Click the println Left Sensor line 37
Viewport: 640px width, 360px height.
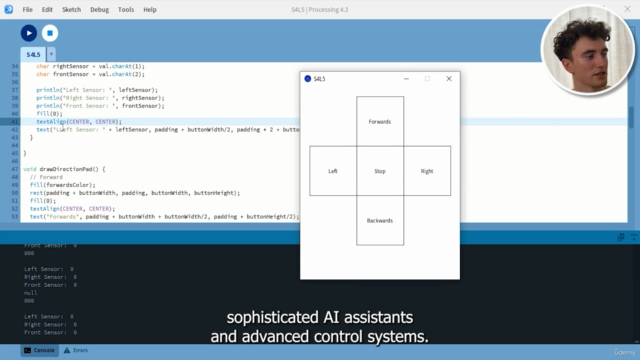coord(97,90)
